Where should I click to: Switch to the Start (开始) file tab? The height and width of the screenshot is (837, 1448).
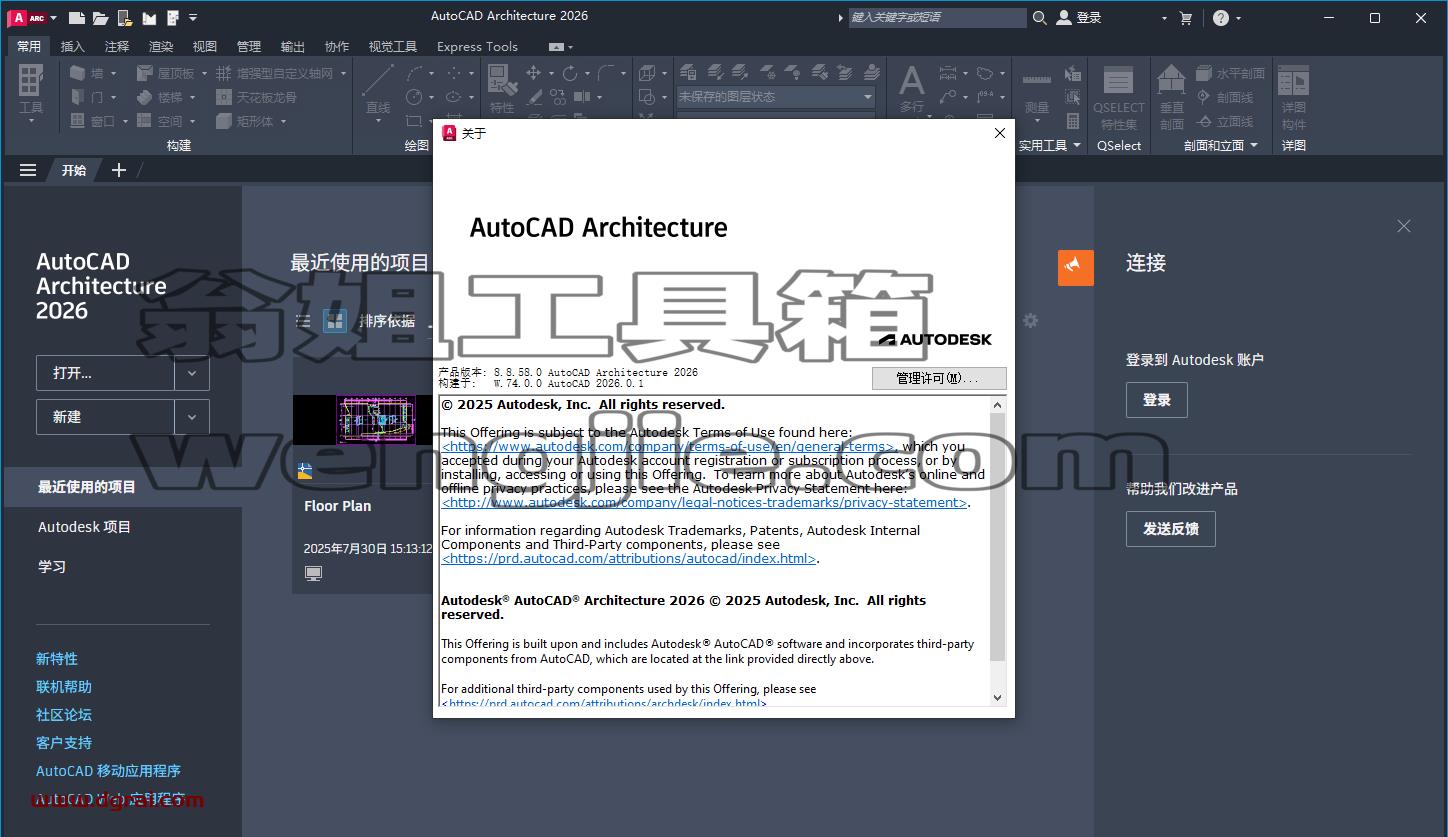[x=74, y=170]
